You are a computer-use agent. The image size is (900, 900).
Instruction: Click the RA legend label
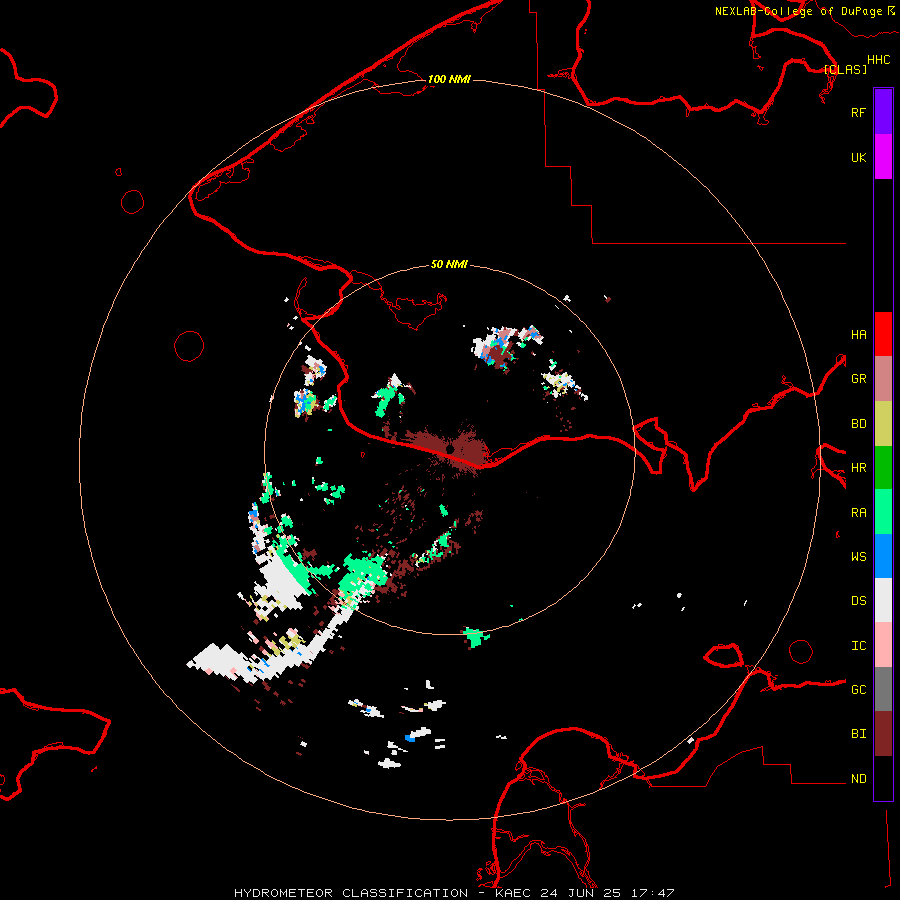click(x=859, y=513)
